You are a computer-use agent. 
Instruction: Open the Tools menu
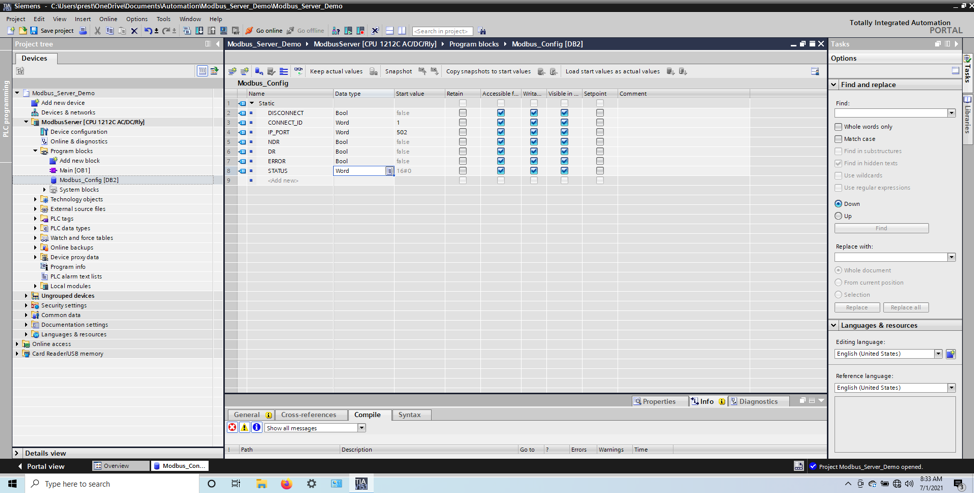163,19
